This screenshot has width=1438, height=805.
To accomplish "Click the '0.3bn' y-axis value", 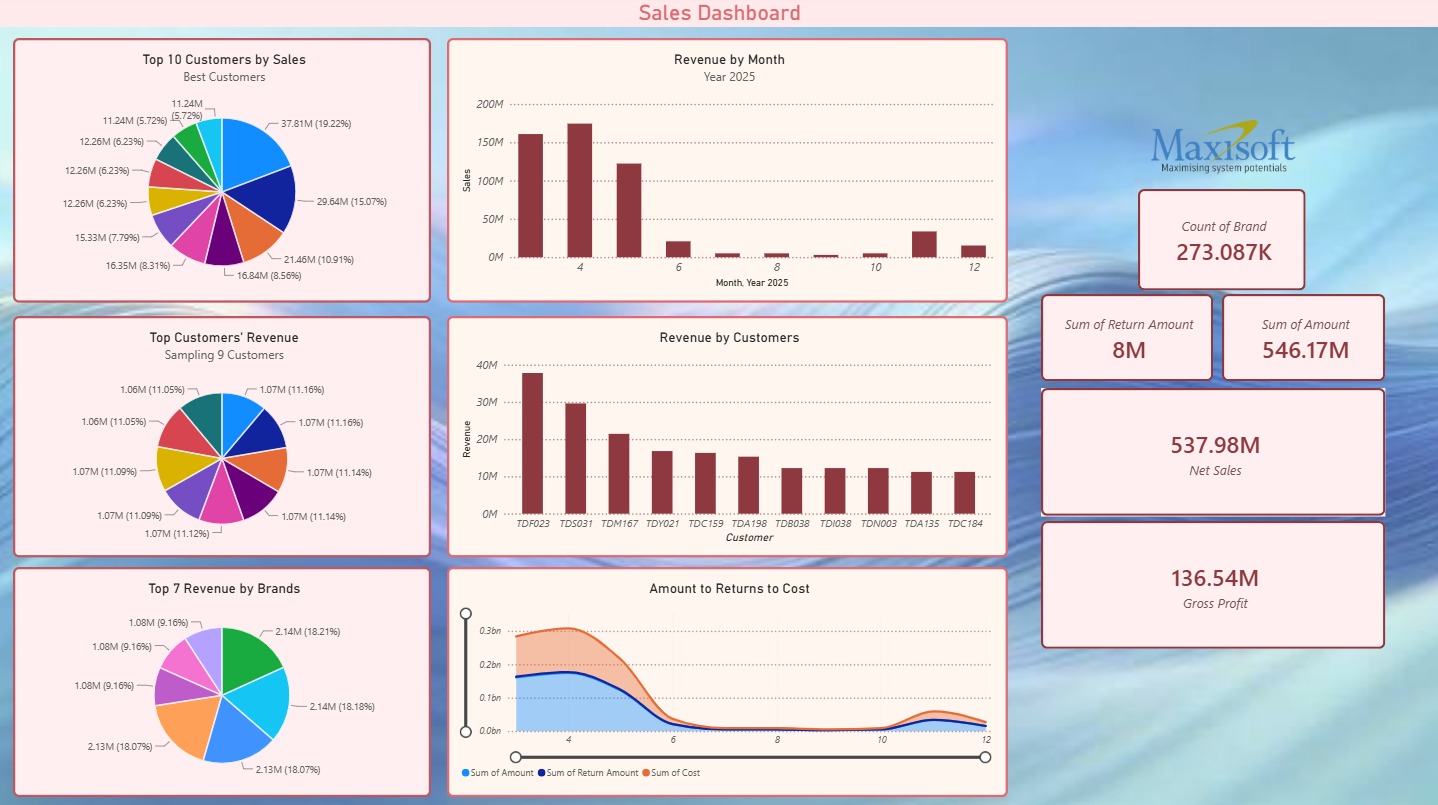I will [x=490, y=631].
